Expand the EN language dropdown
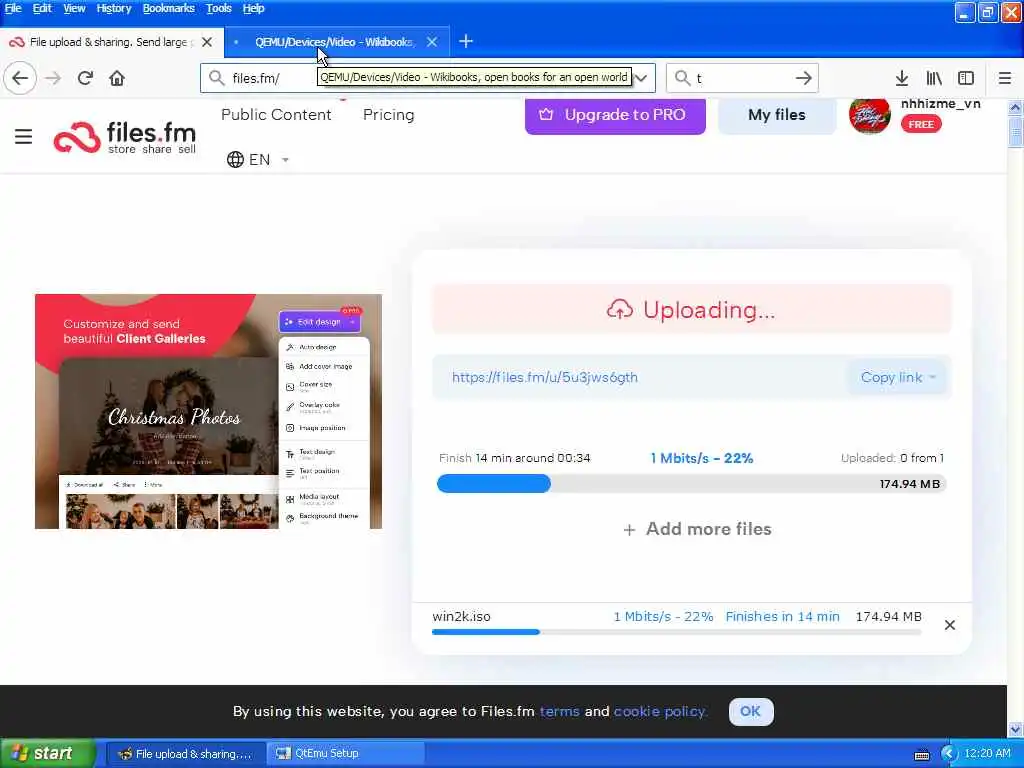The height and width of the screenshot is (768, 1024). (x=285, y=160)
